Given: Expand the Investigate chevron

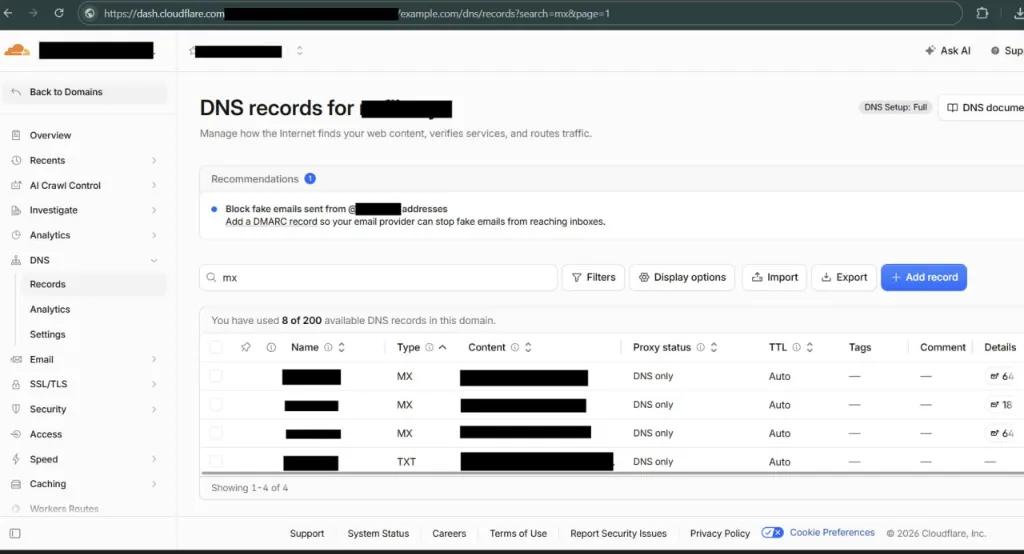Looking at the screenshot, I should click(154, 210).
